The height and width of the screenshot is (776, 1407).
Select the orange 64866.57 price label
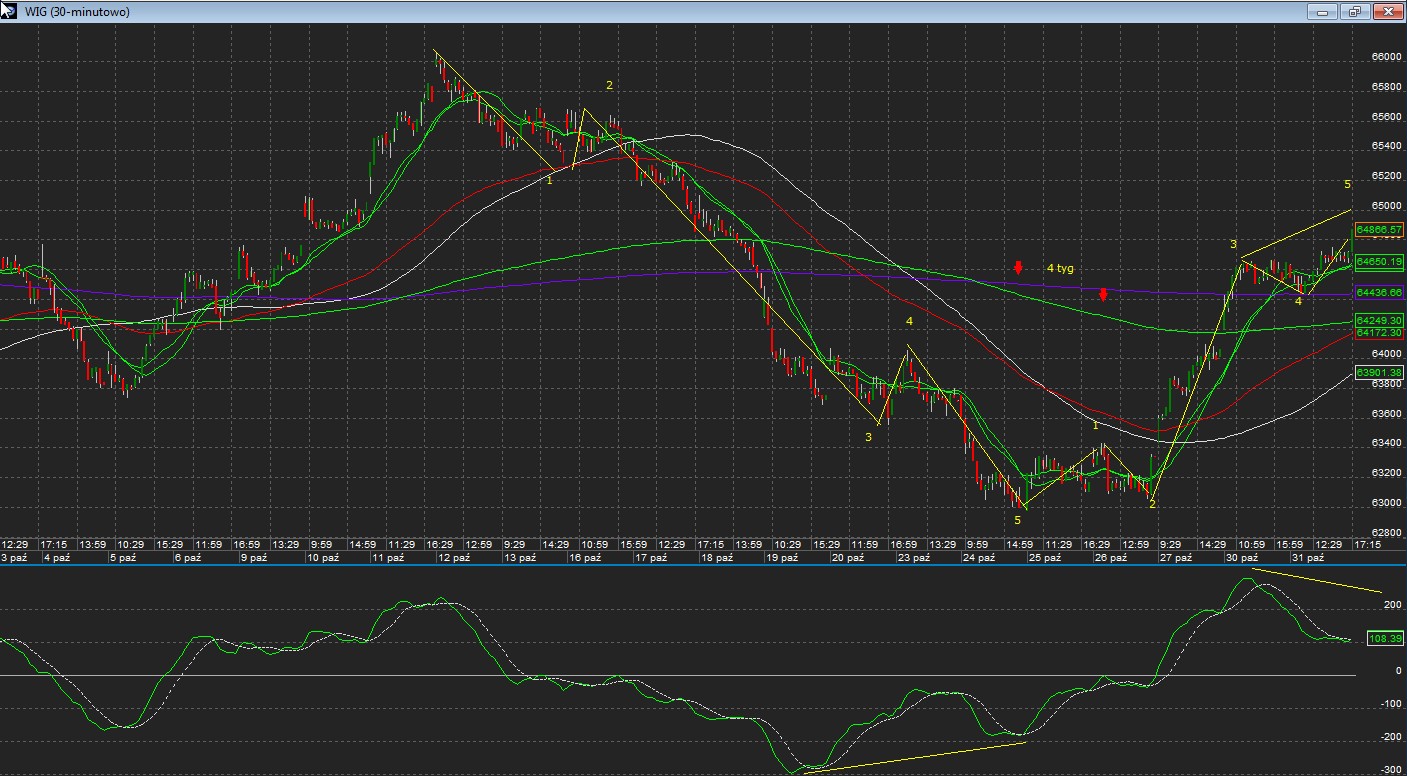(1380, 230)
